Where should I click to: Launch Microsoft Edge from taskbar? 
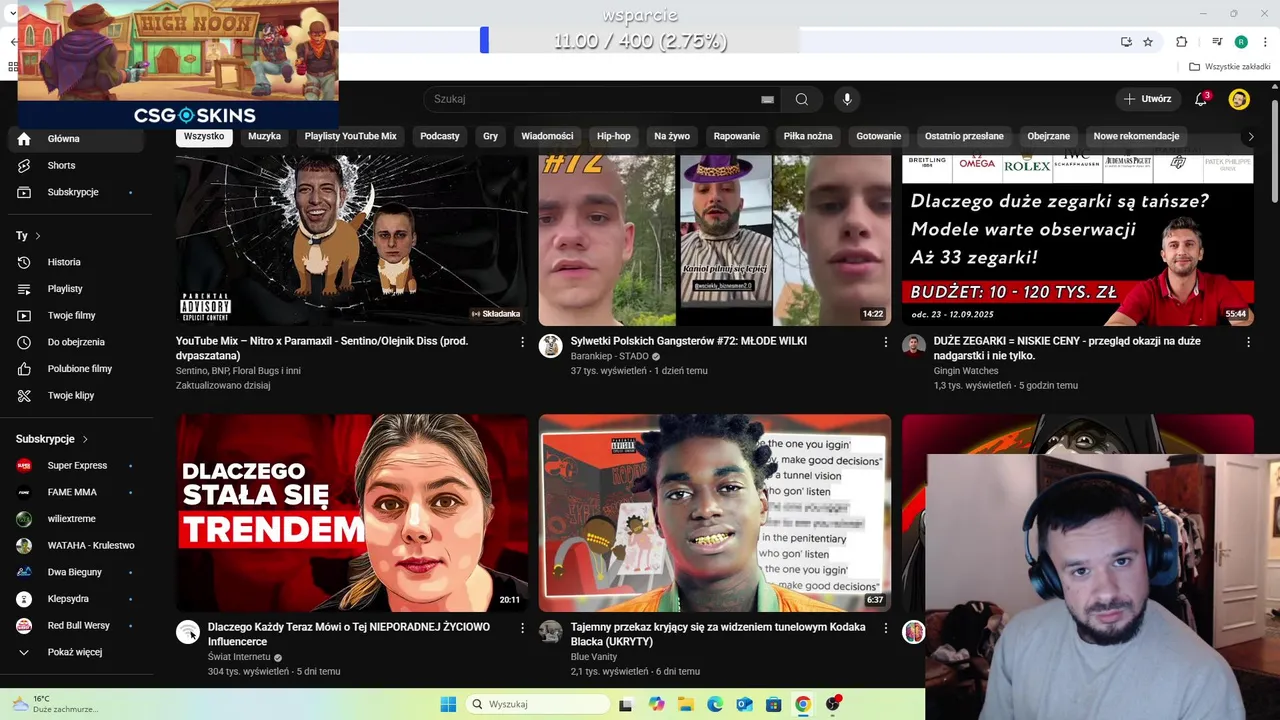(x=715, y=704)
